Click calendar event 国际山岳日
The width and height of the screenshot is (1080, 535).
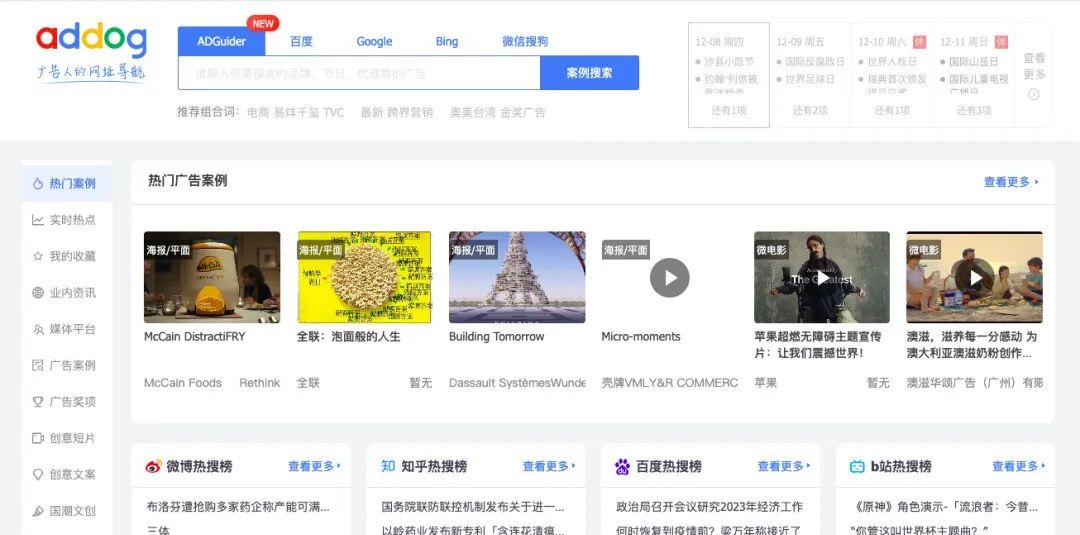point(974,61)
